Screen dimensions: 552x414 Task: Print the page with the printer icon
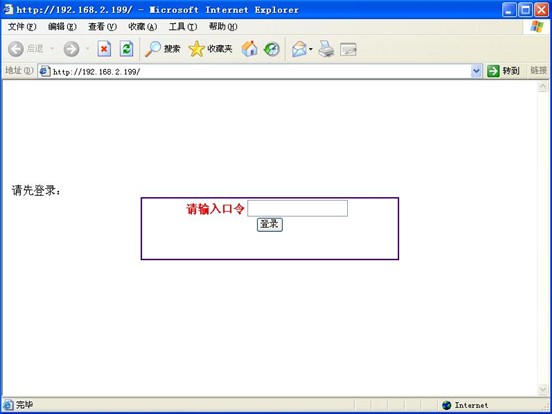[326, 49]
